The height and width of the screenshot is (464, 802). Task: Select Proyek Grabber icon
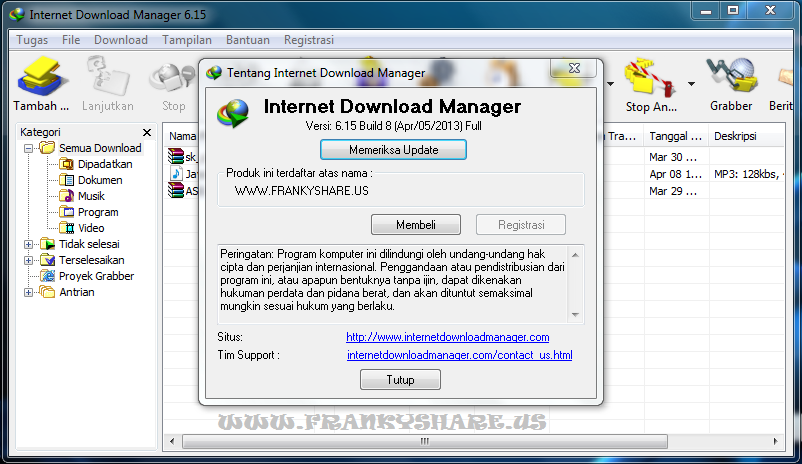click(47, 276)
